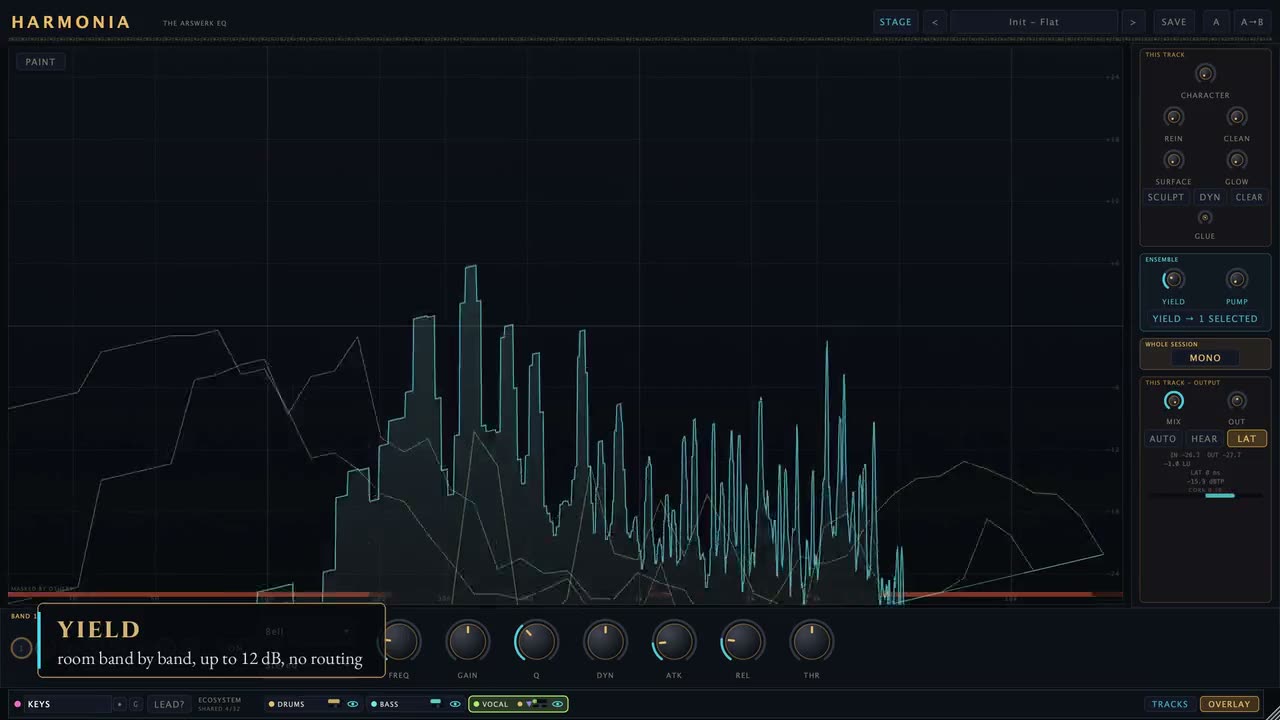1280x720 pixels.
Task: Select the DYN mode
Action: pos(1210,197)
